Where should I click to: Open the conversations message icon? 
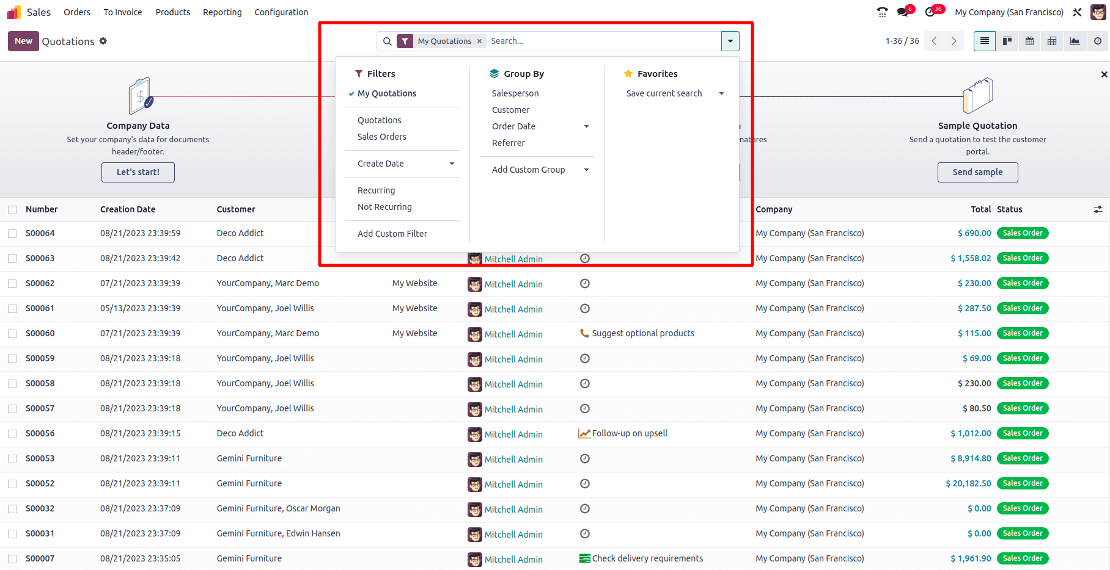point(904,12)
